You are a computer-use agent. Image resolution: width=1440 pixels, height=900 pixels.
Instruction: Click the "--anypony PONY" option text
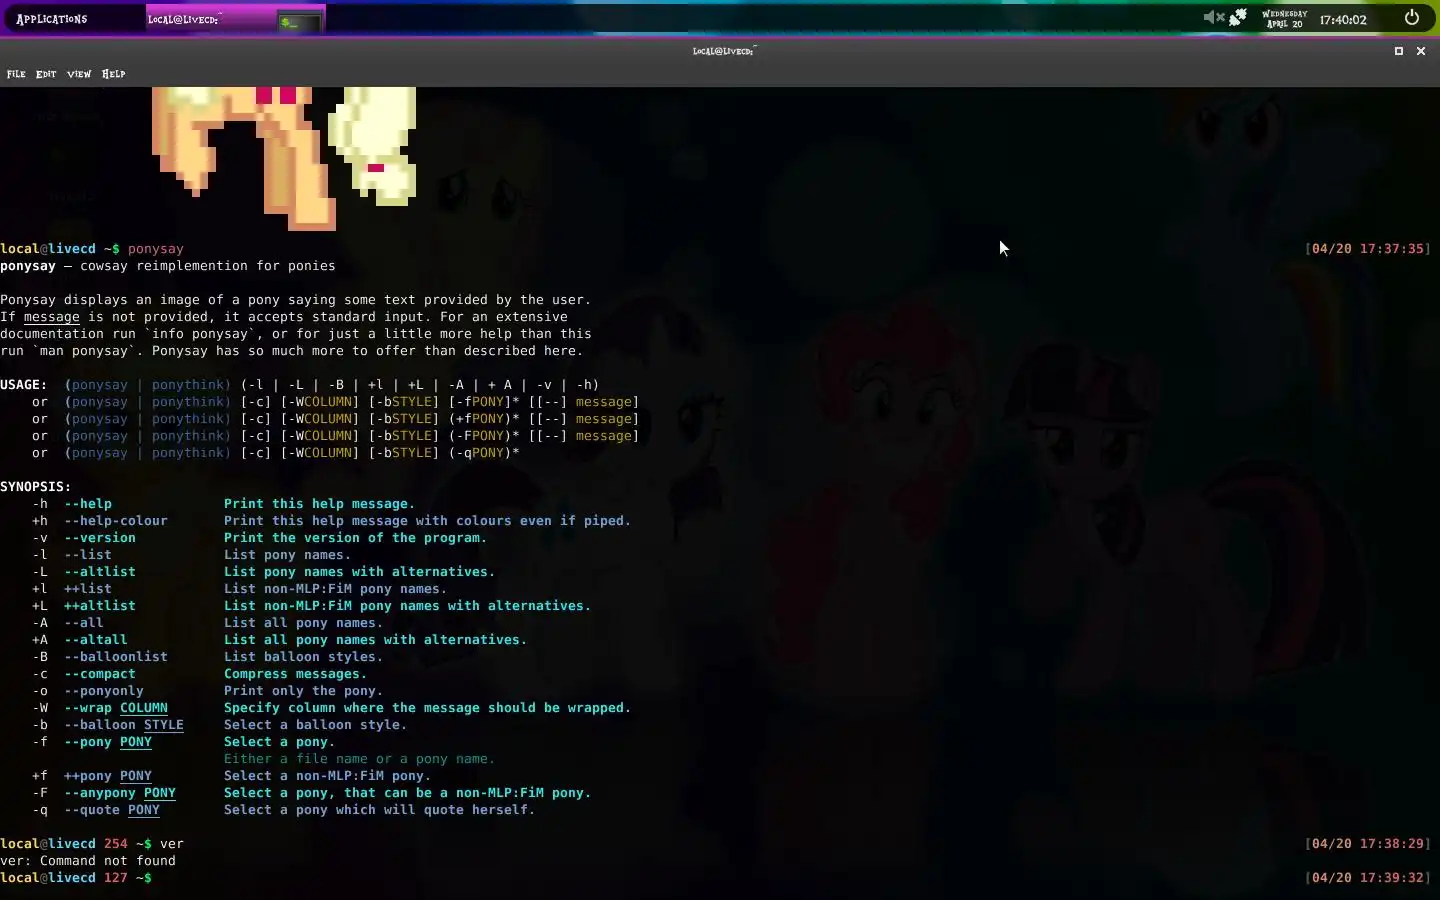[x=120, y=793]
